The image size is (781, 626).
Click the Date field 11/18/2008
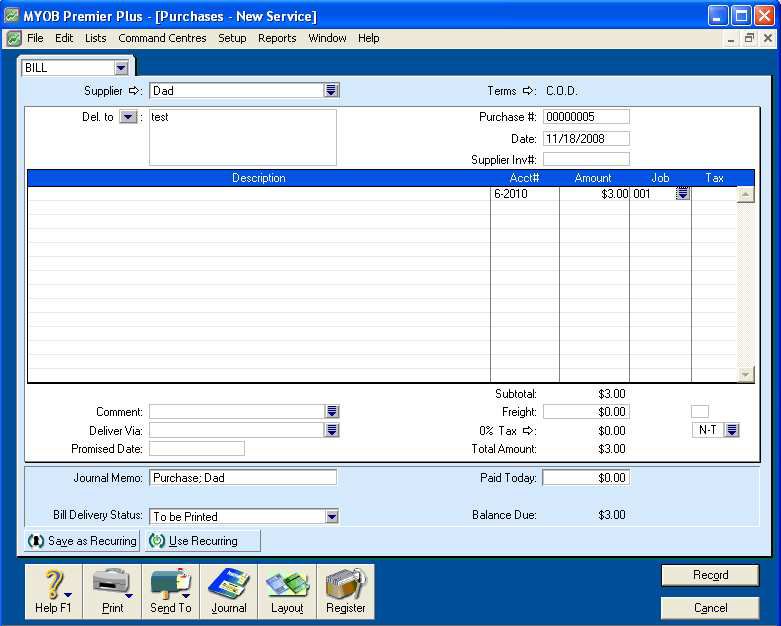point(586,138)
